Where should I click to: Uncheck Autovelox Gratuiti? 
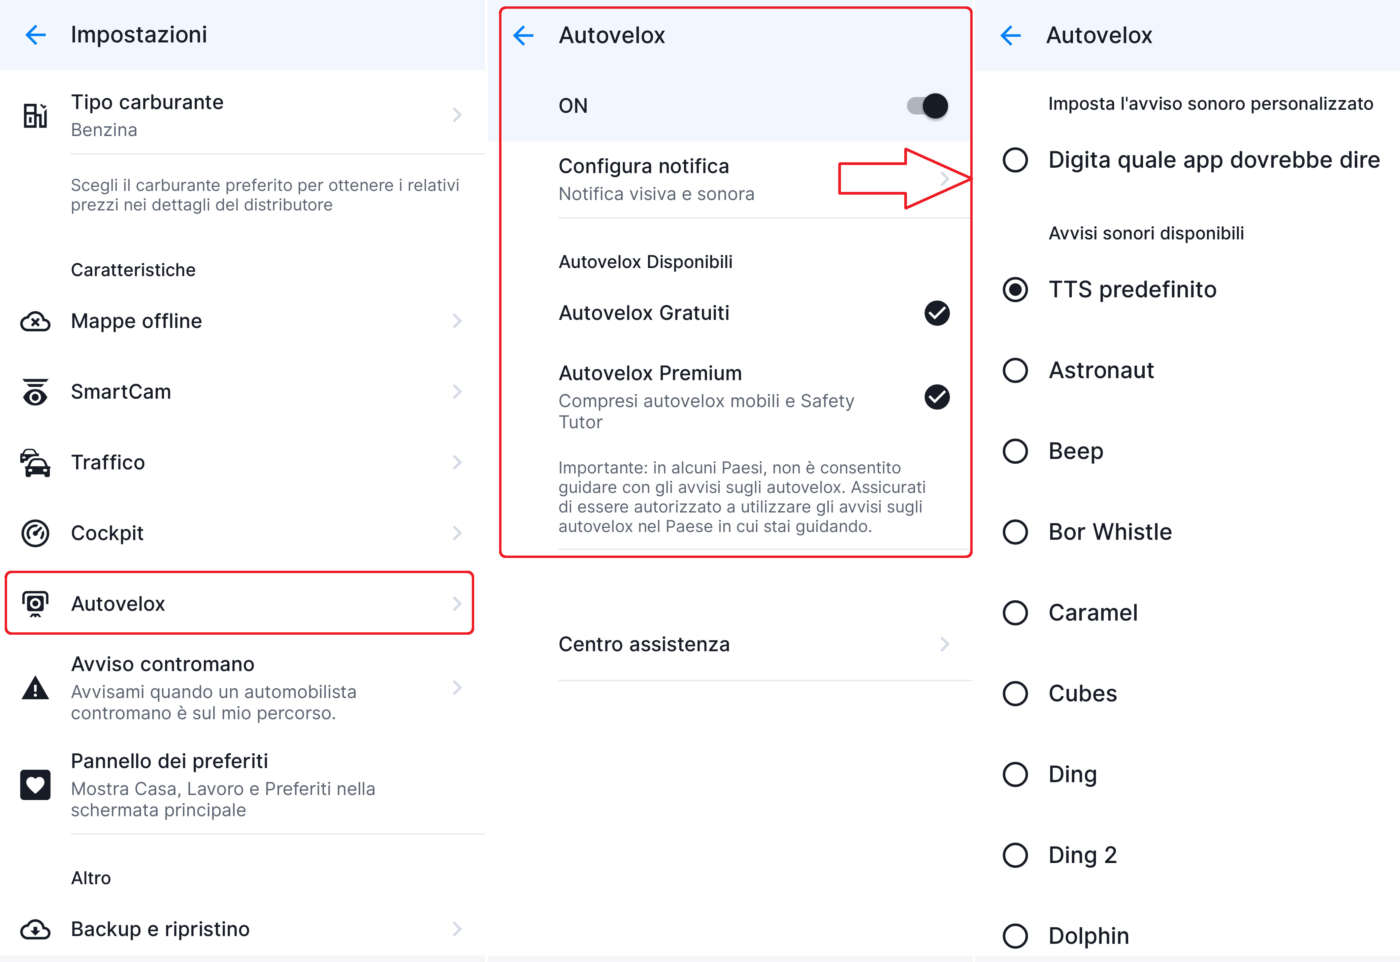(936, 313)
